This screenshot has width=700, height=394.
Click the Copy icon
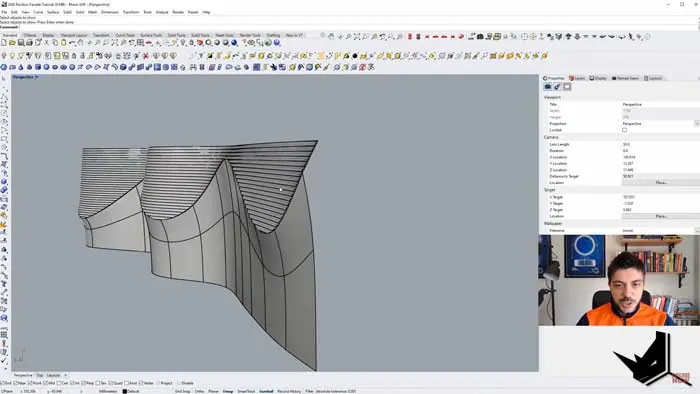coord(55,43)
